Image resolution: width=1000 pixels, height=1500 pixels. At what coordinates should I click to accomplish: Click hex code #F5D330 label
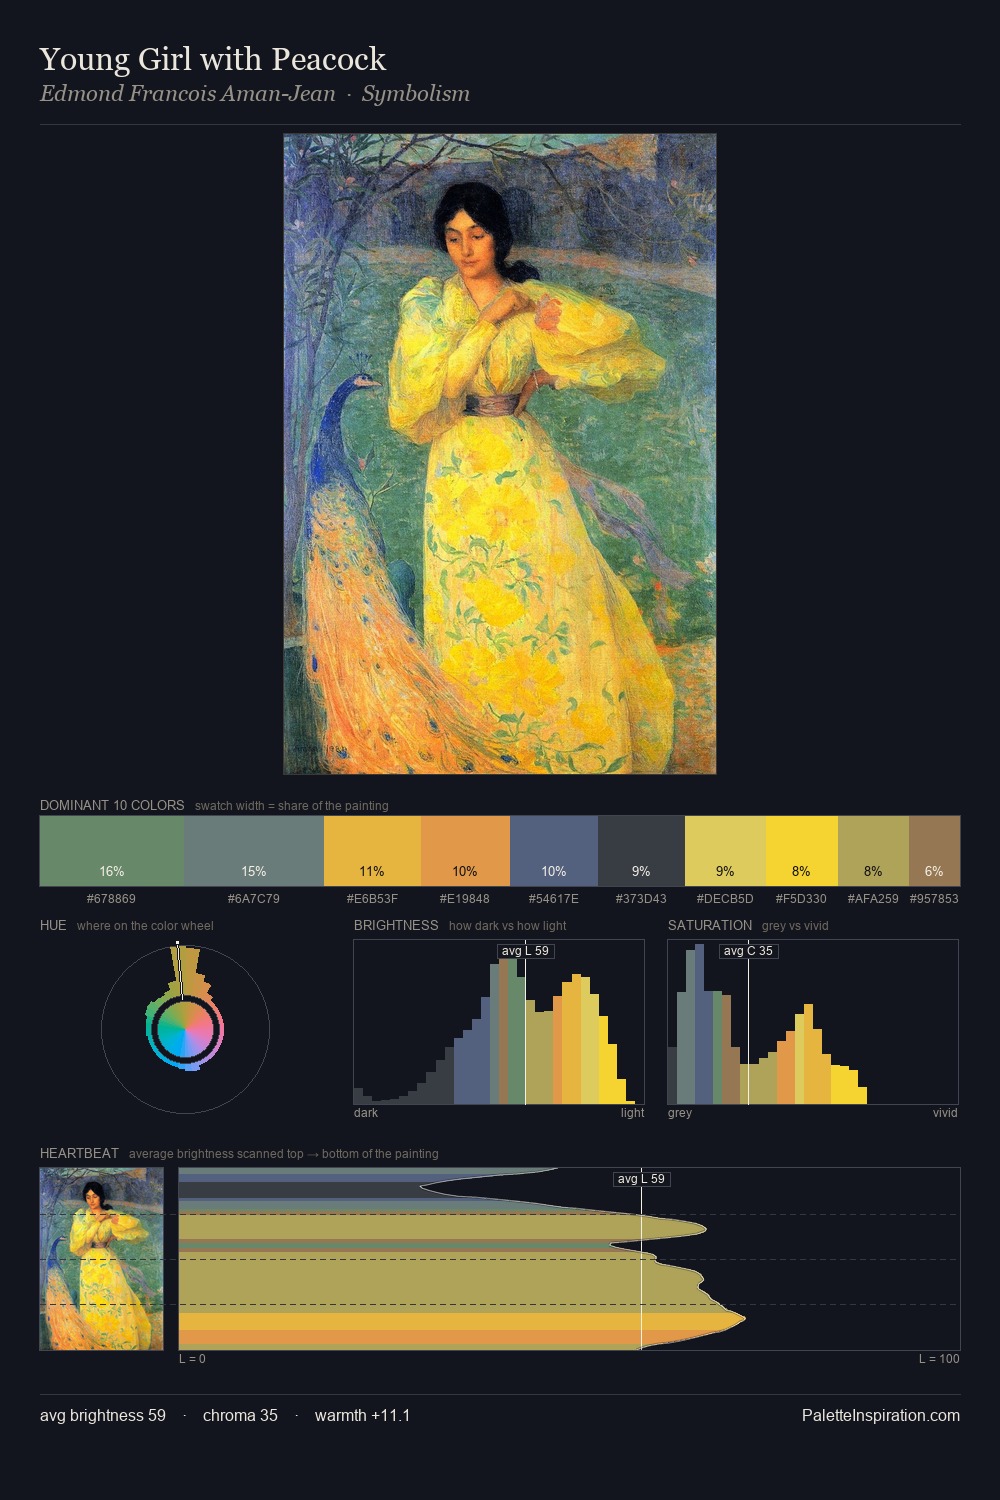[801, 899]
